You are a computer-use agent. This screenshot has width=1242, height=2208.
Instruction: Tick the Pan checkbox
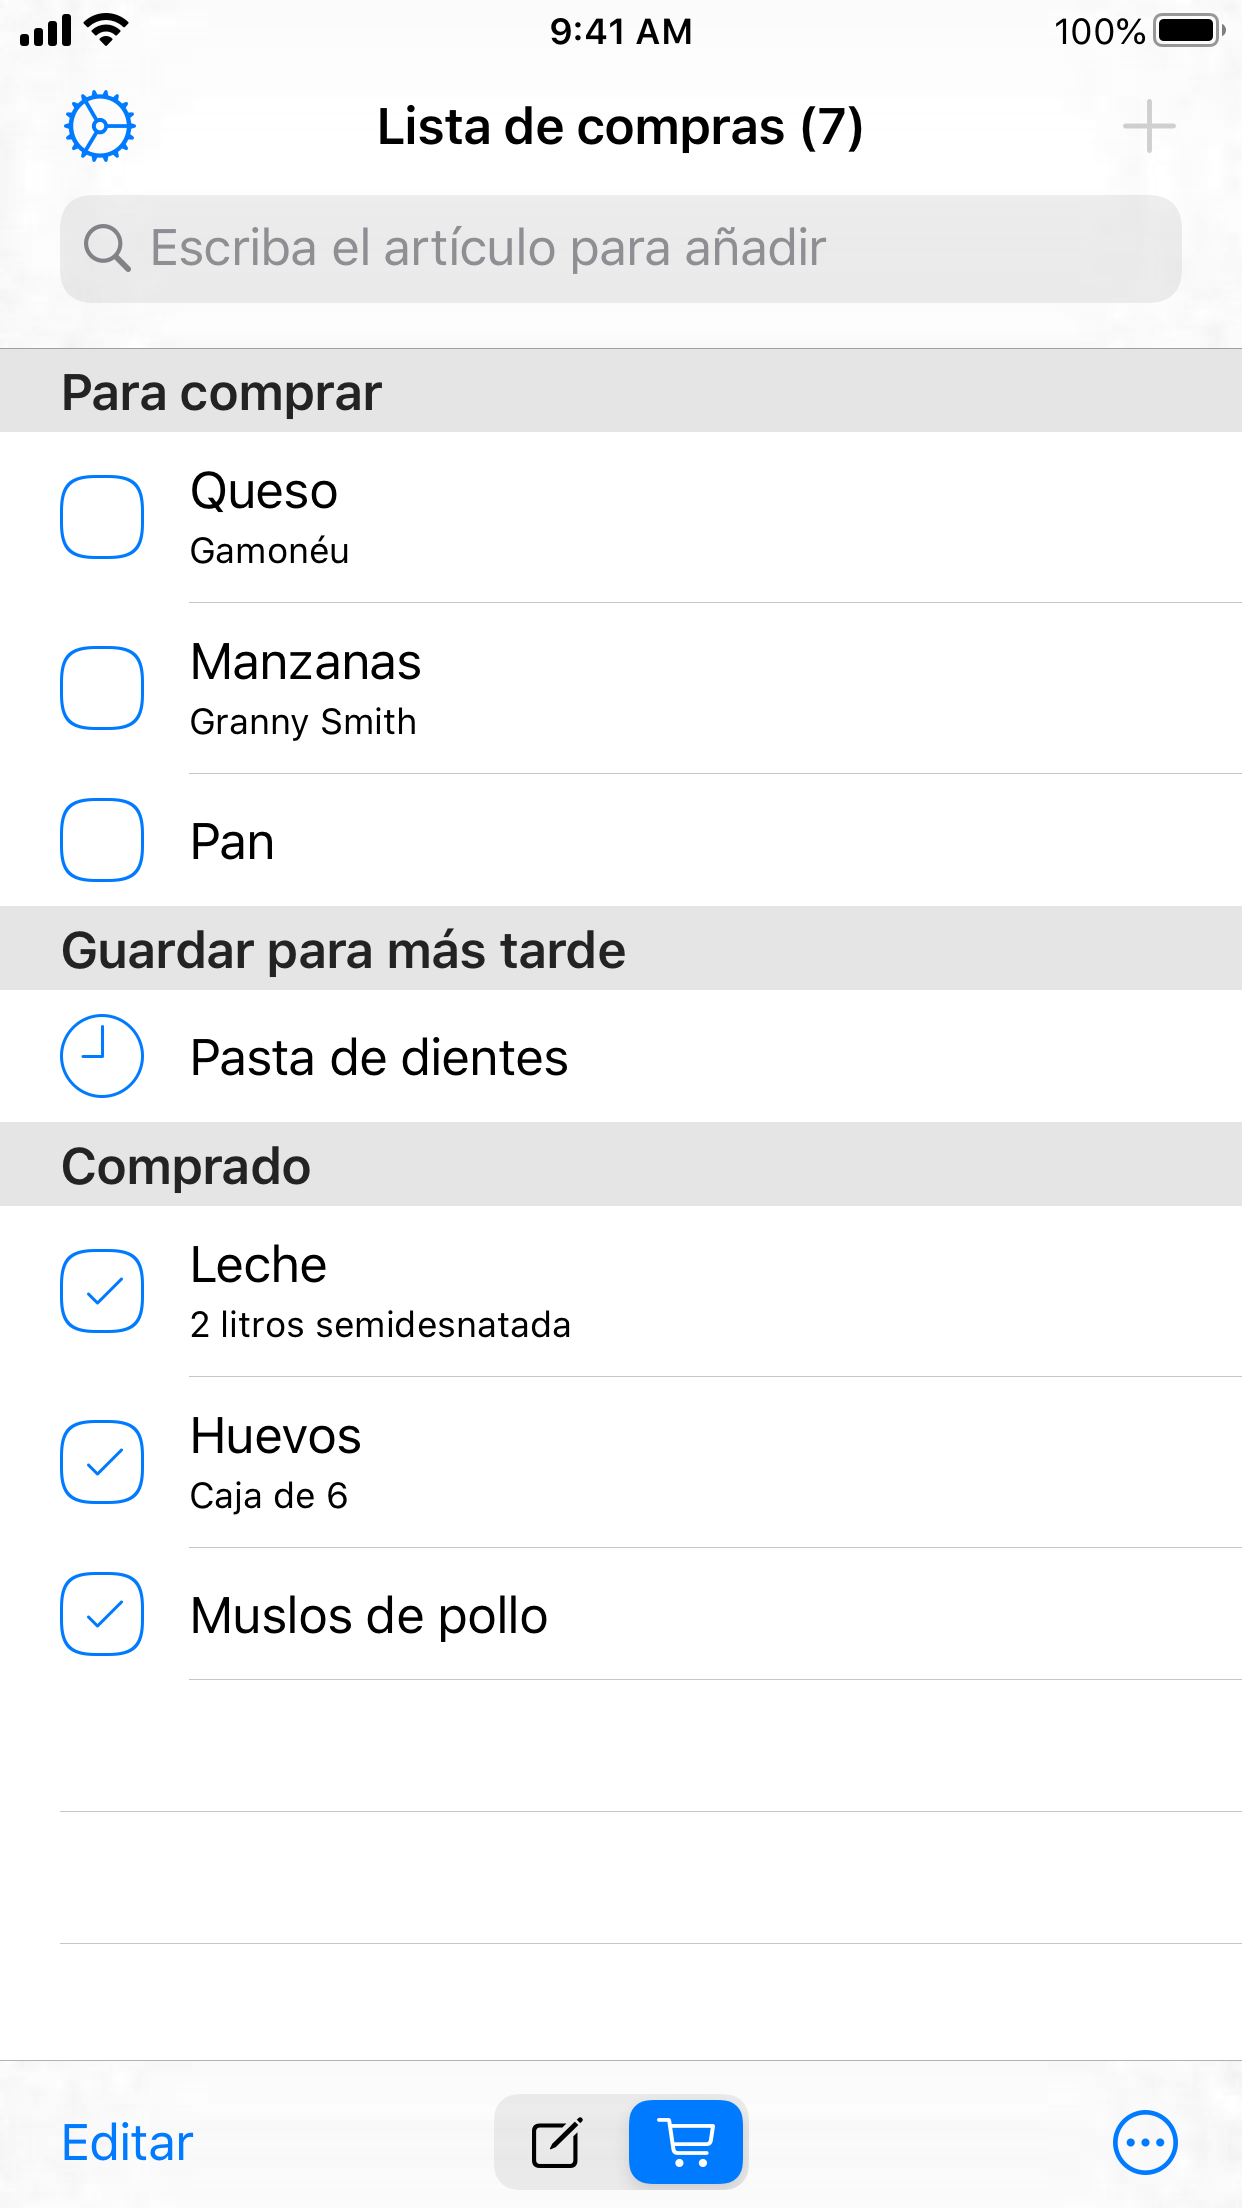102,840
